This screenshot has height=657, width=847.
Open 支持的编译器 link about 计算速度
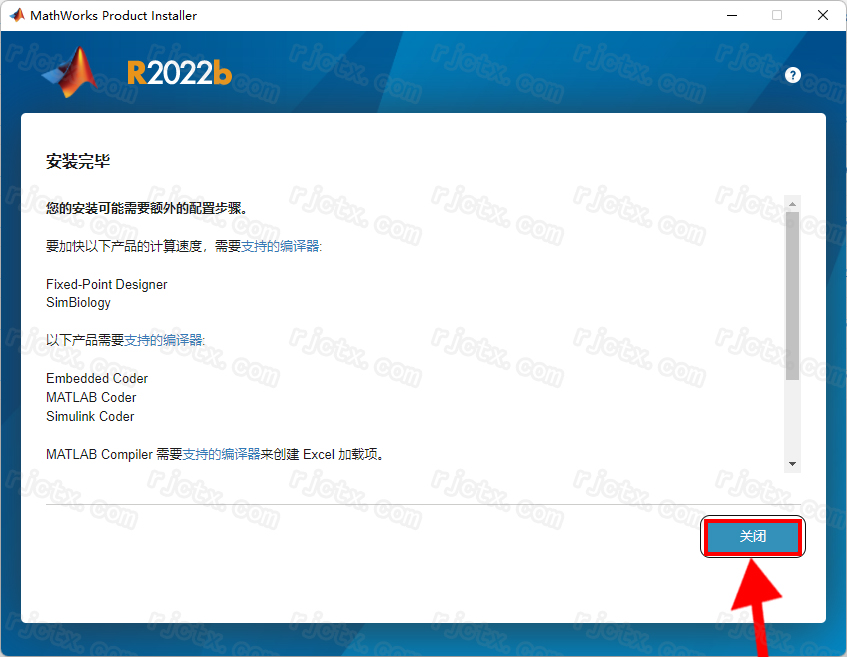click(281, 246)
